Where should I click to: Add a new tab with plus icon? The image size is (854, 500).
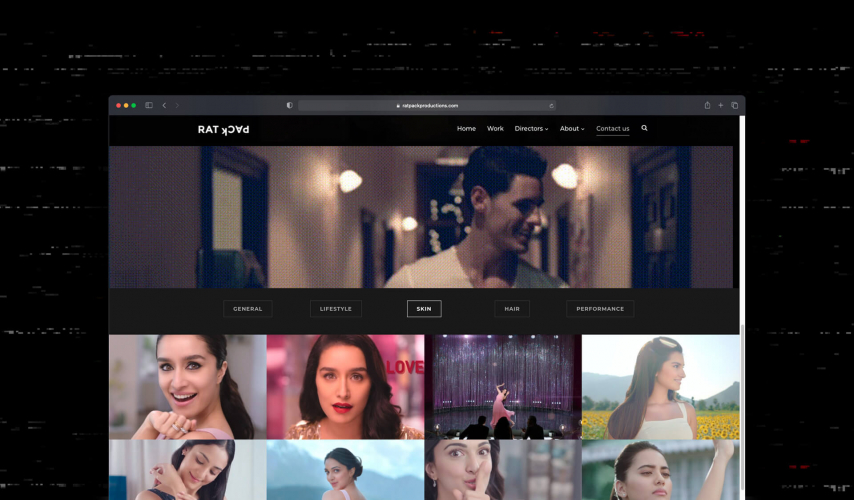click(721, 105)
